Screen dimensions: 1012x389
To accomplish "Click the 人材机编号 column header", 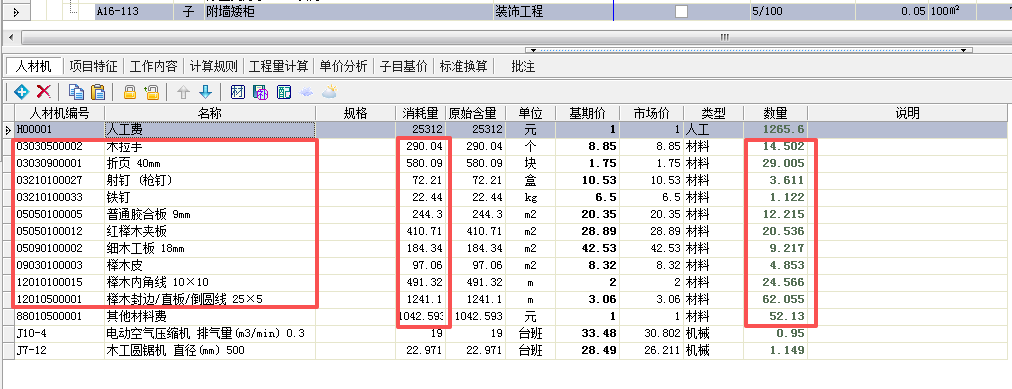I will 59,113.
